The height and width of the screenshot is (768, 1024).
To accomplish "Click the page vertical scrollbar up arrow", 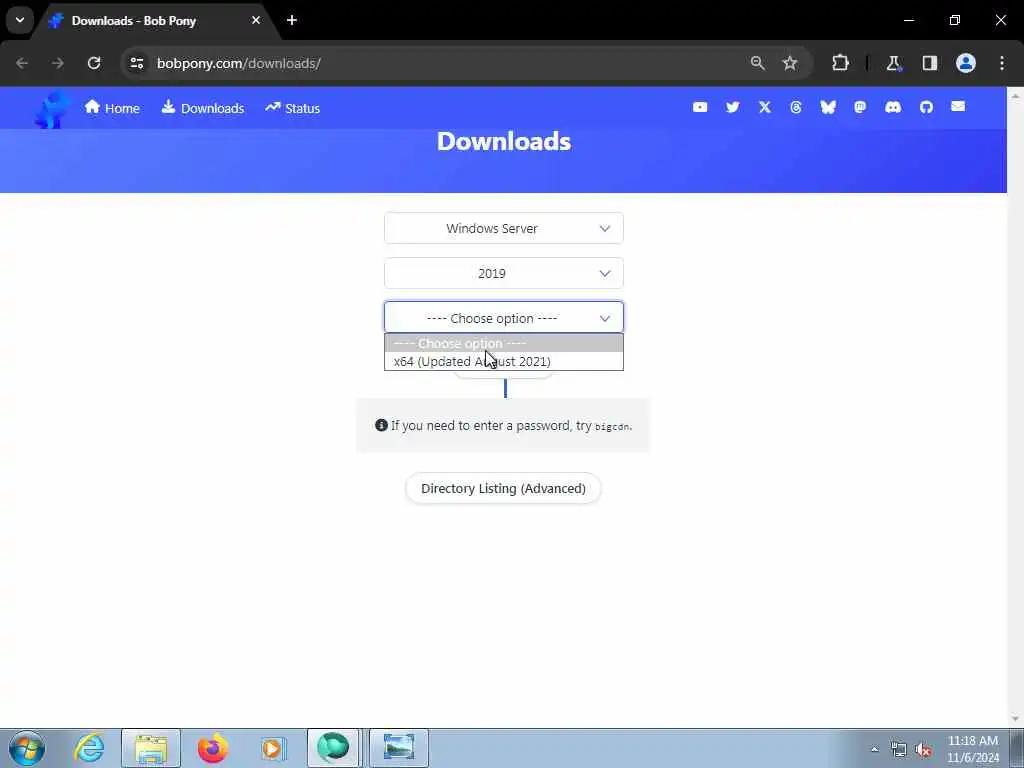I will click(1016, 95).
